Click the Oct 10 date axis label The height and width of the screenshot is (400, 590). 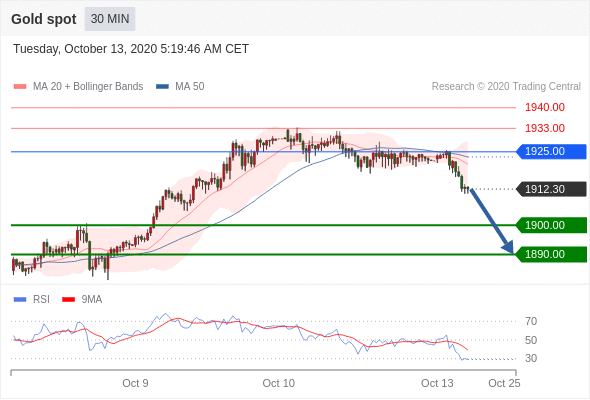point(278,383)
